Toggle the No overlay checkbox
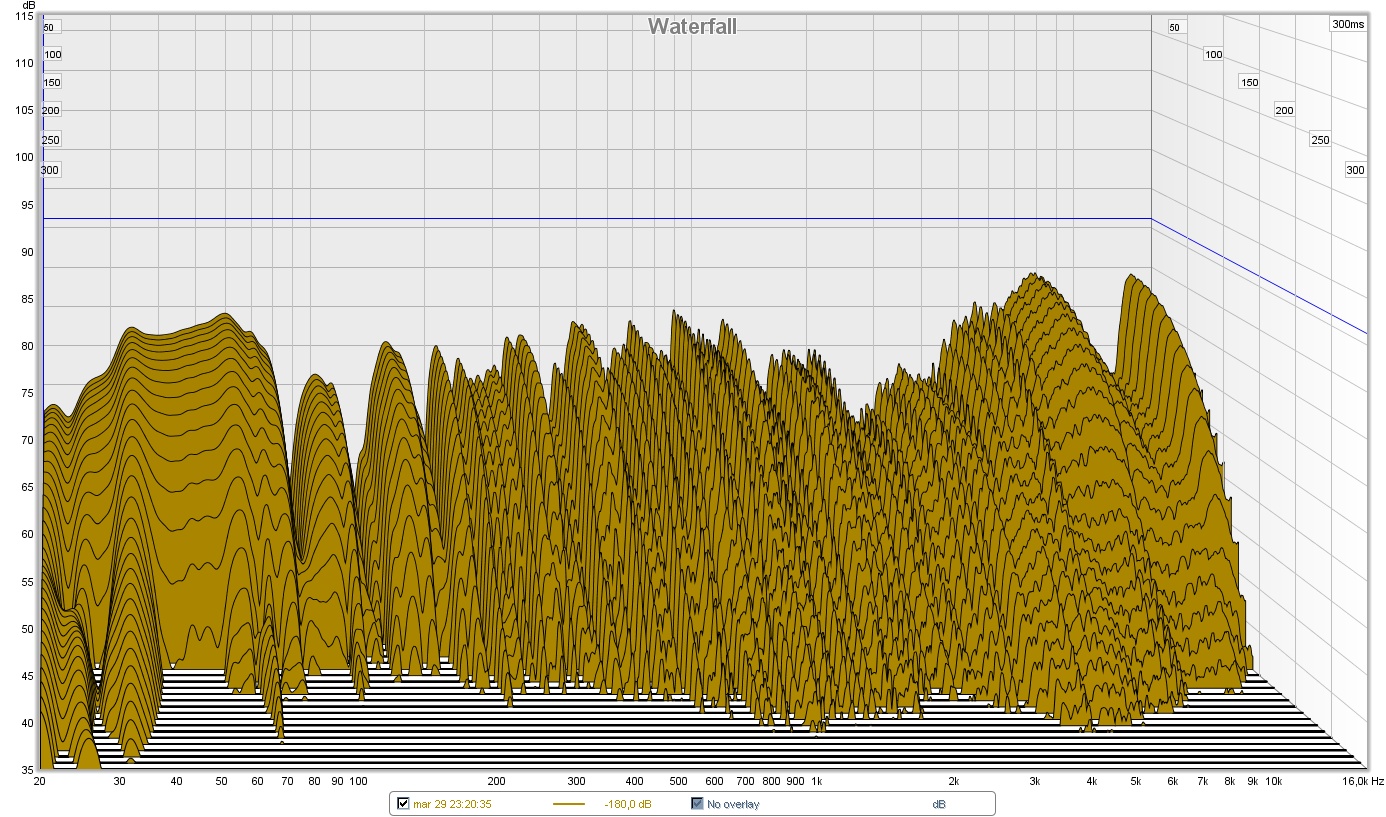 coord(698,804)
